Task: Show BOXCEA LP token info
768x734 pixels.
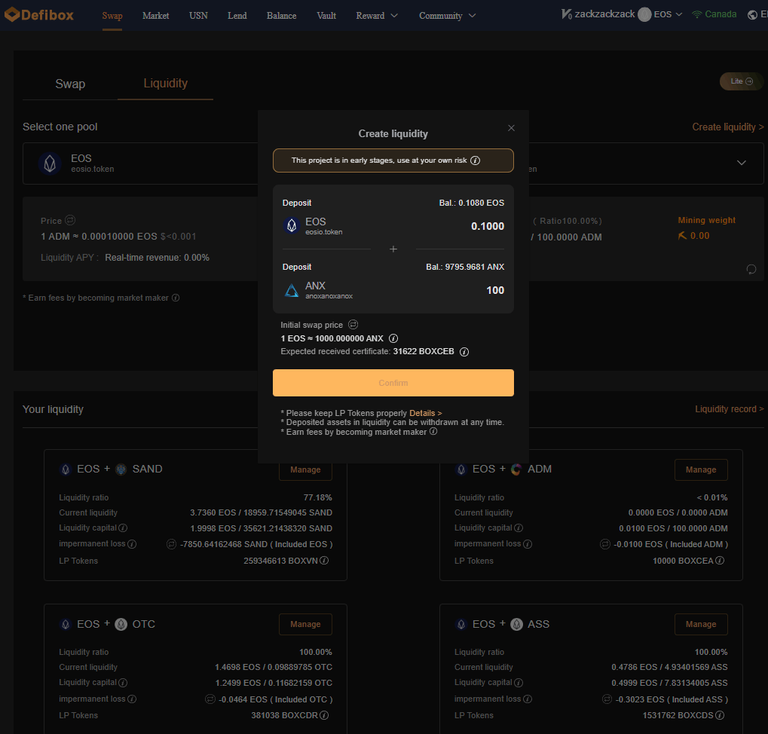Action: coord(719,561)
